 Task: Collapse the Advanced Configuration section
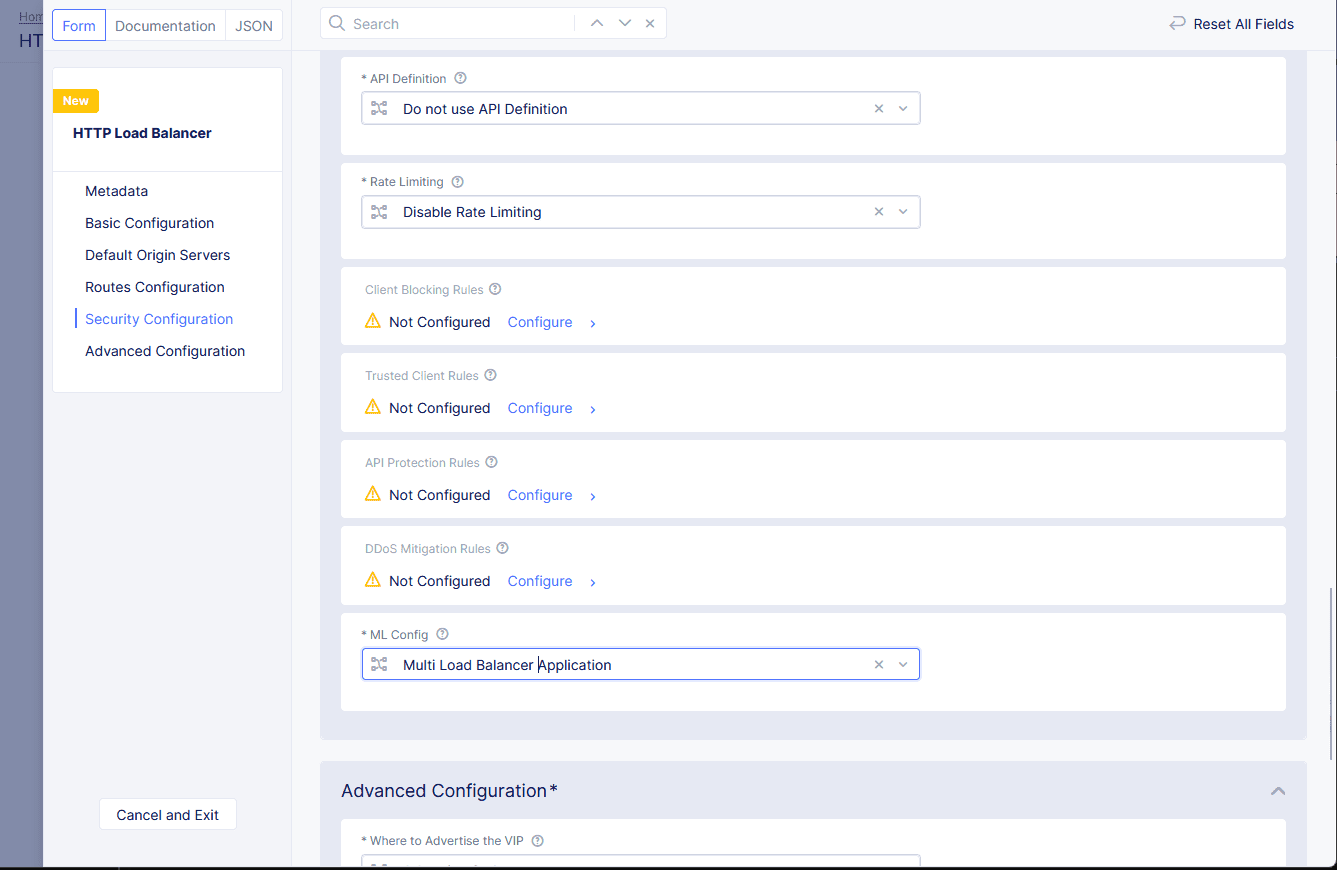click(1277, 791)
